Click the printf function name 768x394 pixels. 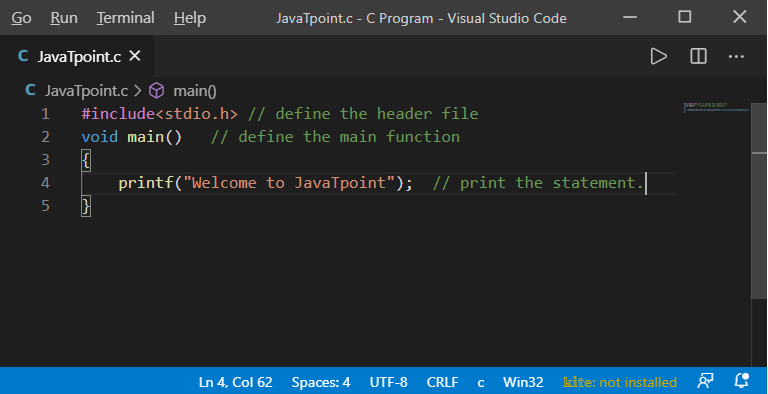[146, 183]
